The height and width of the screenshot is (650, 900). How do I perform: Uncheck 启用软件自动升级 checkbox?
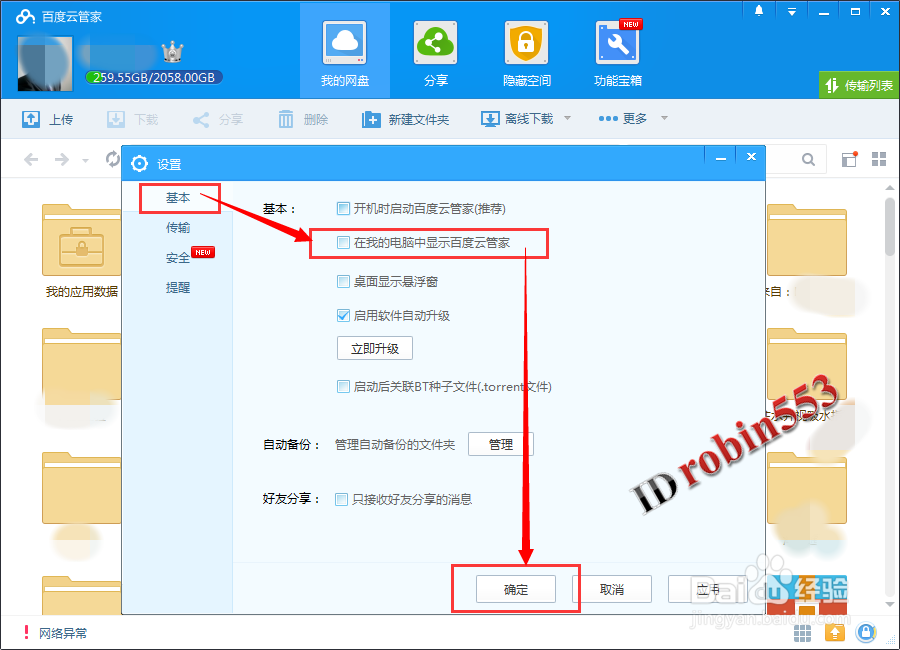343,315
